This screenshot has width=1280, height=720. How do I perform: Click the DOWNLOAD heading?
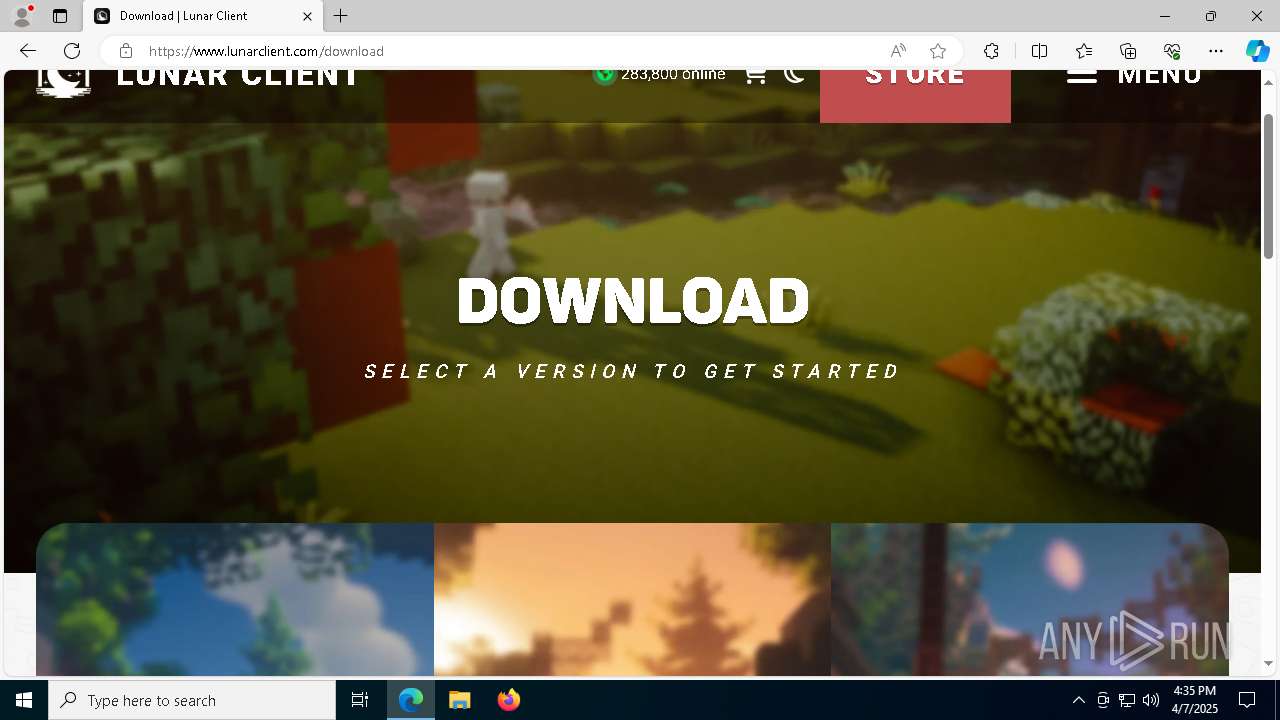[633, 301]
